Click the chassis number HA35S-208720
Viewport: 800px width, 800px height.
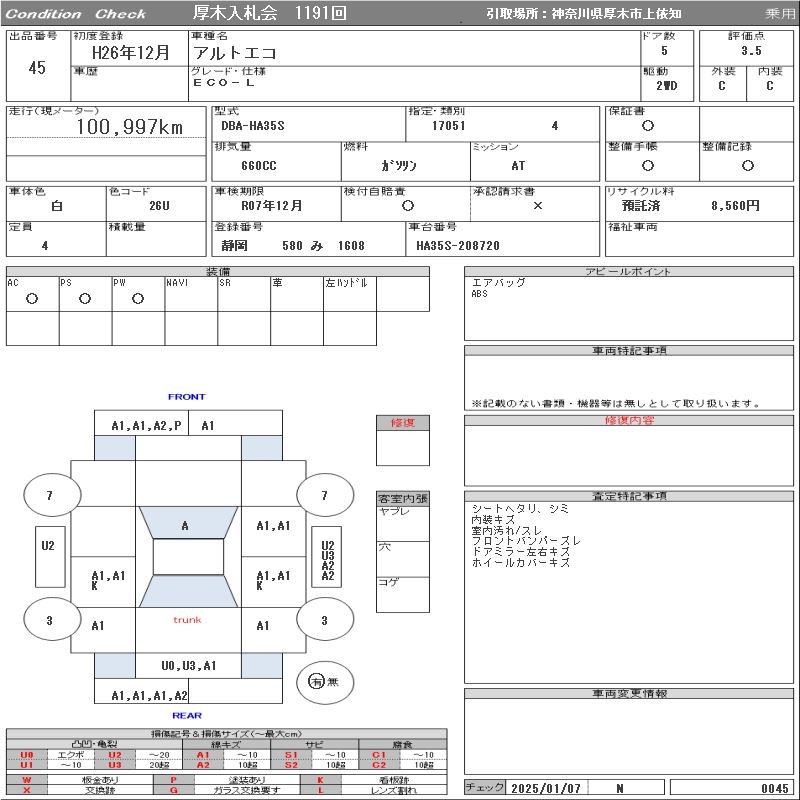(458, 246)
